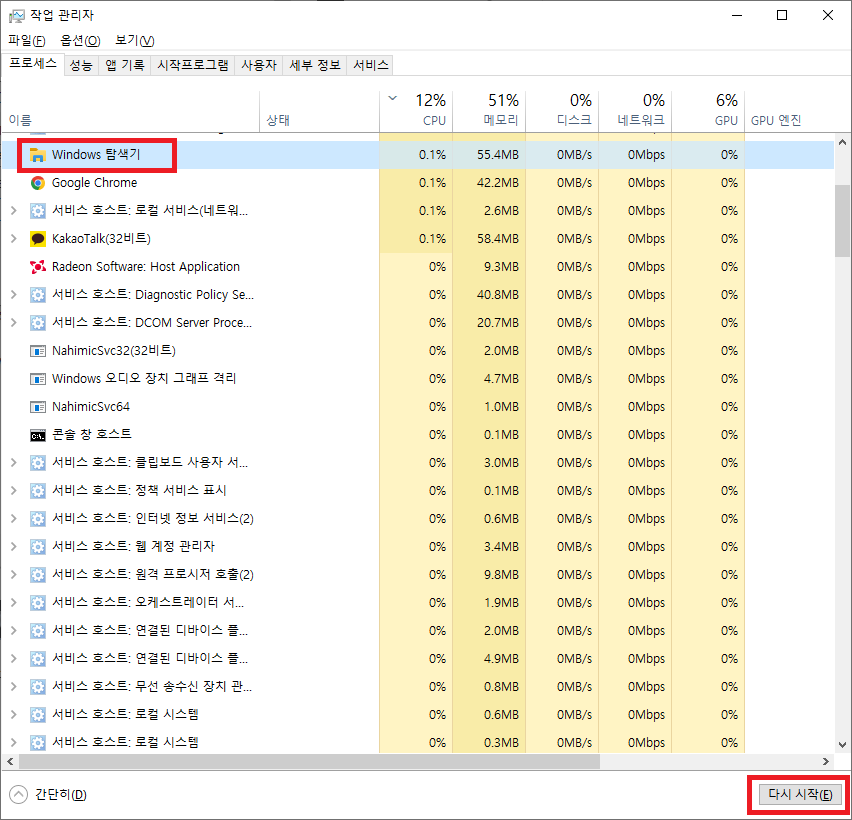Image resolution: width=852 pixels, height=820 pixels.
Task: Click gear icon of 웹 계정 관리자
Action: (37, 547)
